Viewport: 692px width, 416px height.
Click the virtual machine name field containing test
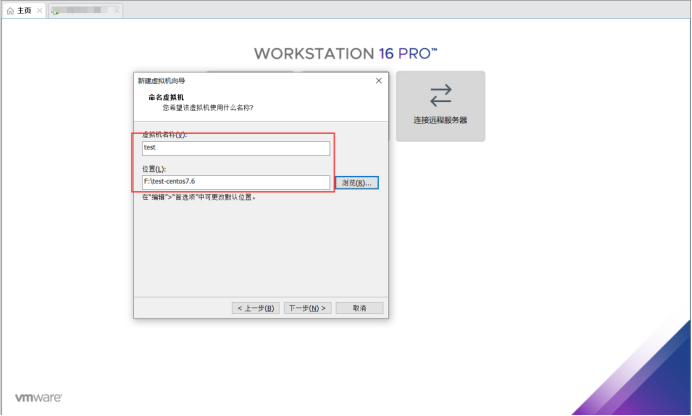click(236, 148)
